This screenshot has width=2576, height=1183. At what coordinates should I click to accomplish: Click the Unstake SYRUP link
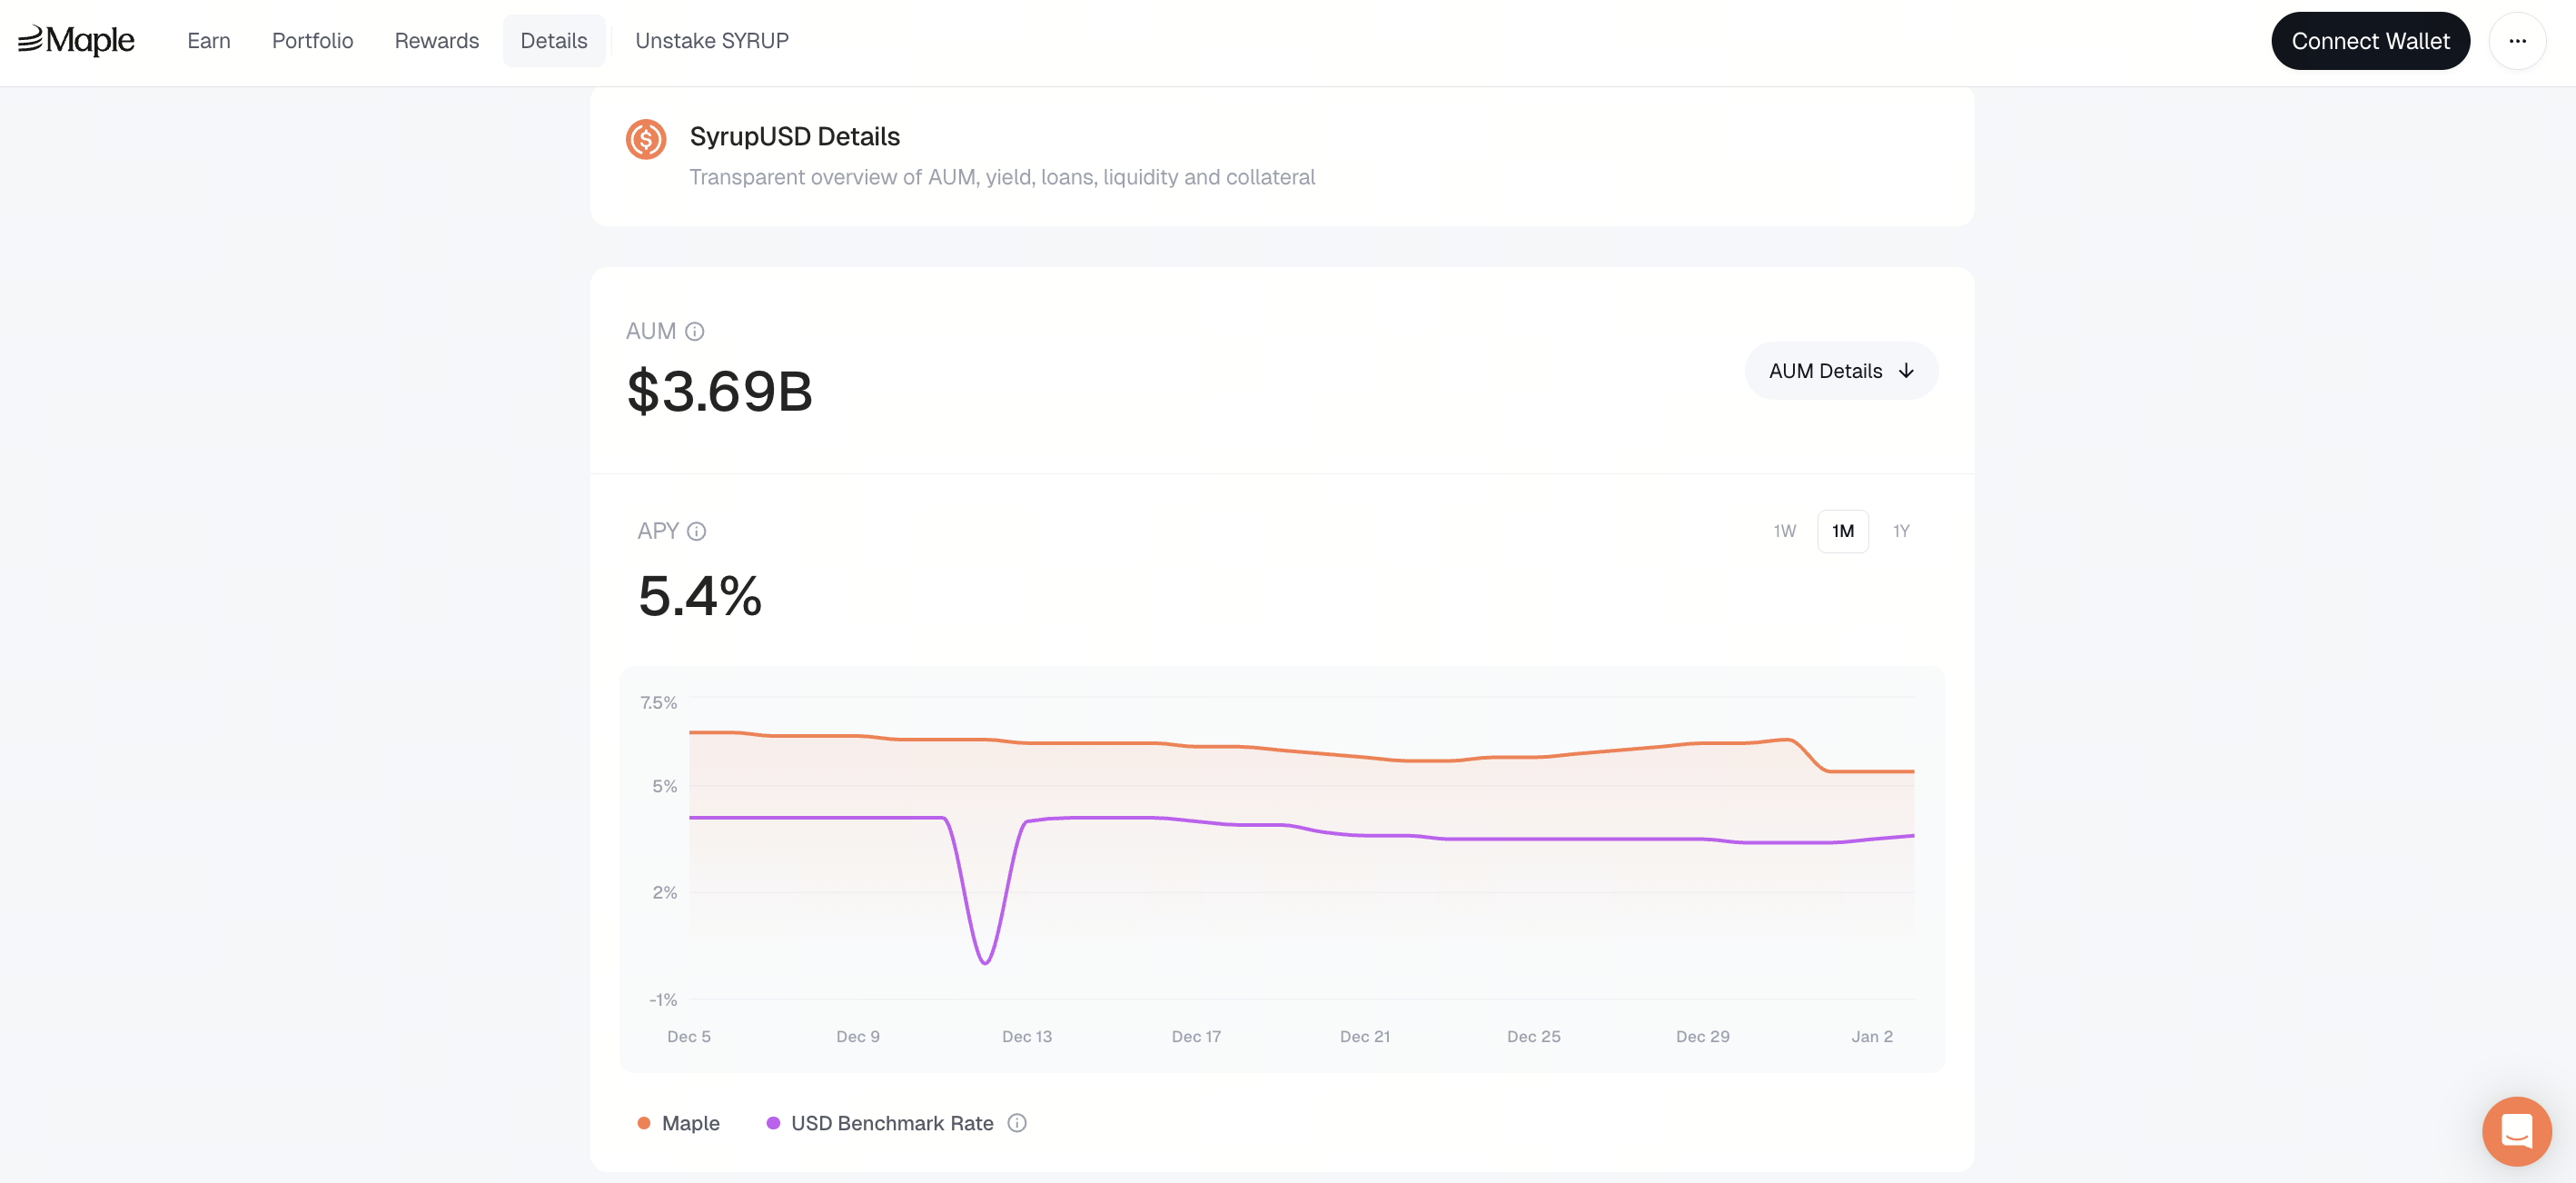(x=711, y=41)
